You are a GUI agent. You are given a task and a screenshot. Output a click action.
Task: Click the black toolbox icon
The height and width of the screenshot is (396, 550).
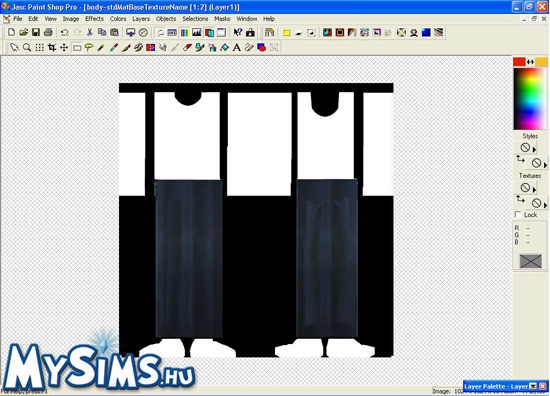[250, 33]
